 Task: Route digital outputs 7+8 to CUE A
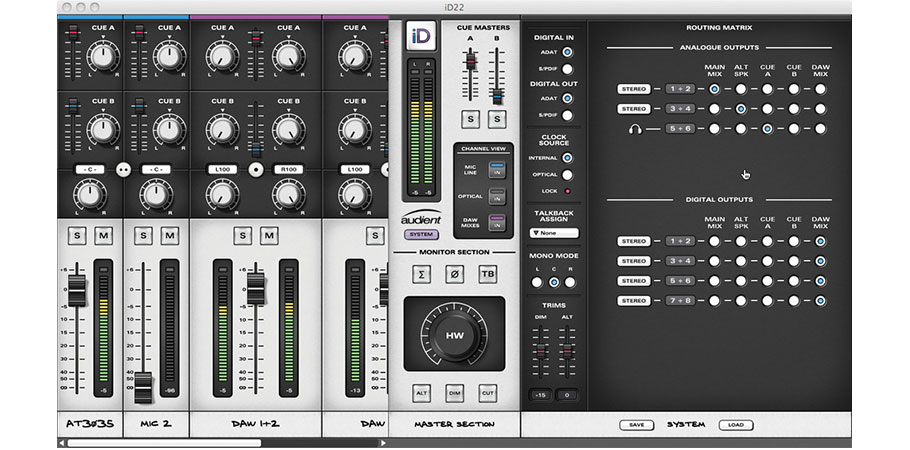(767, 301)
